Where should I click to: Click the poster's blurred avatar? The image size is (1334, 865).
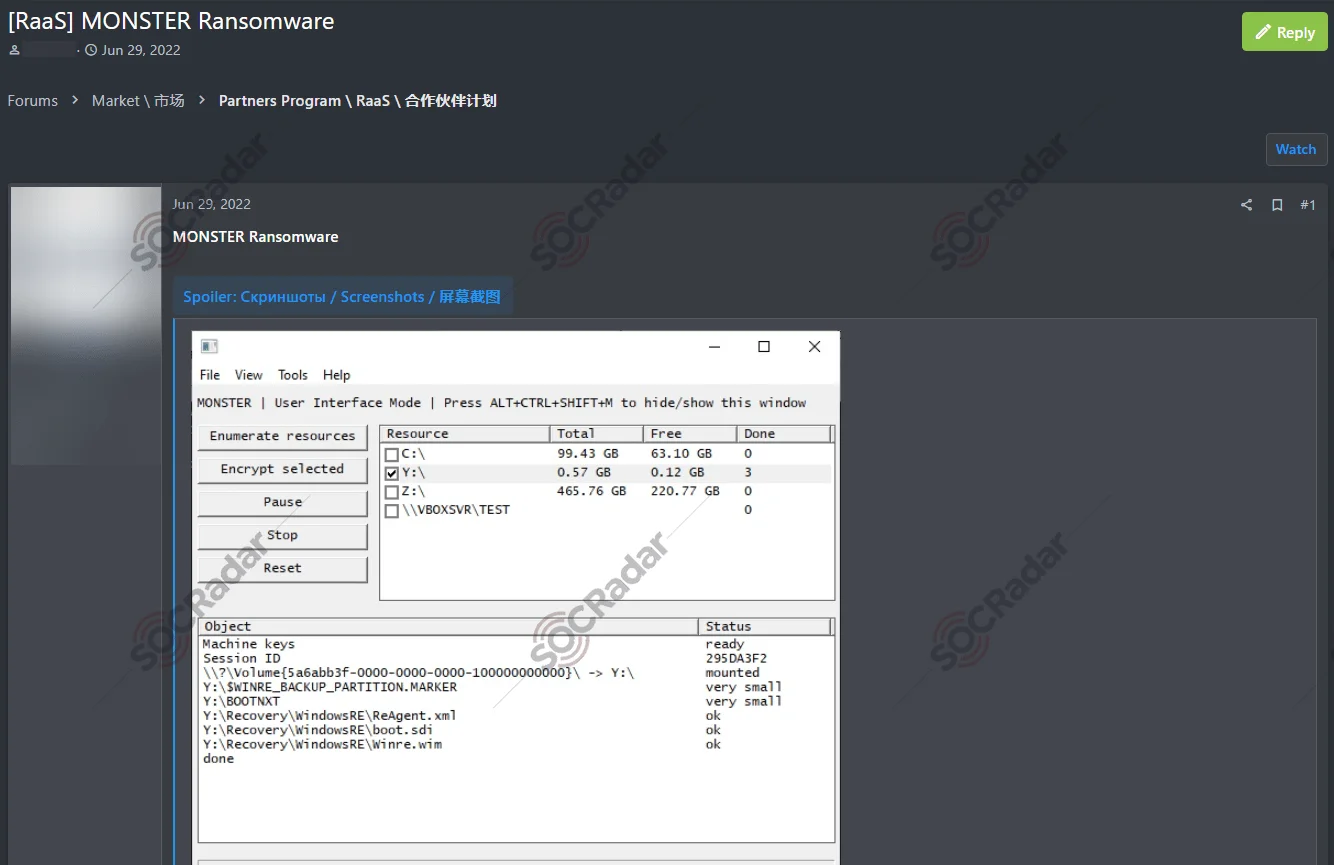point(85,326)
